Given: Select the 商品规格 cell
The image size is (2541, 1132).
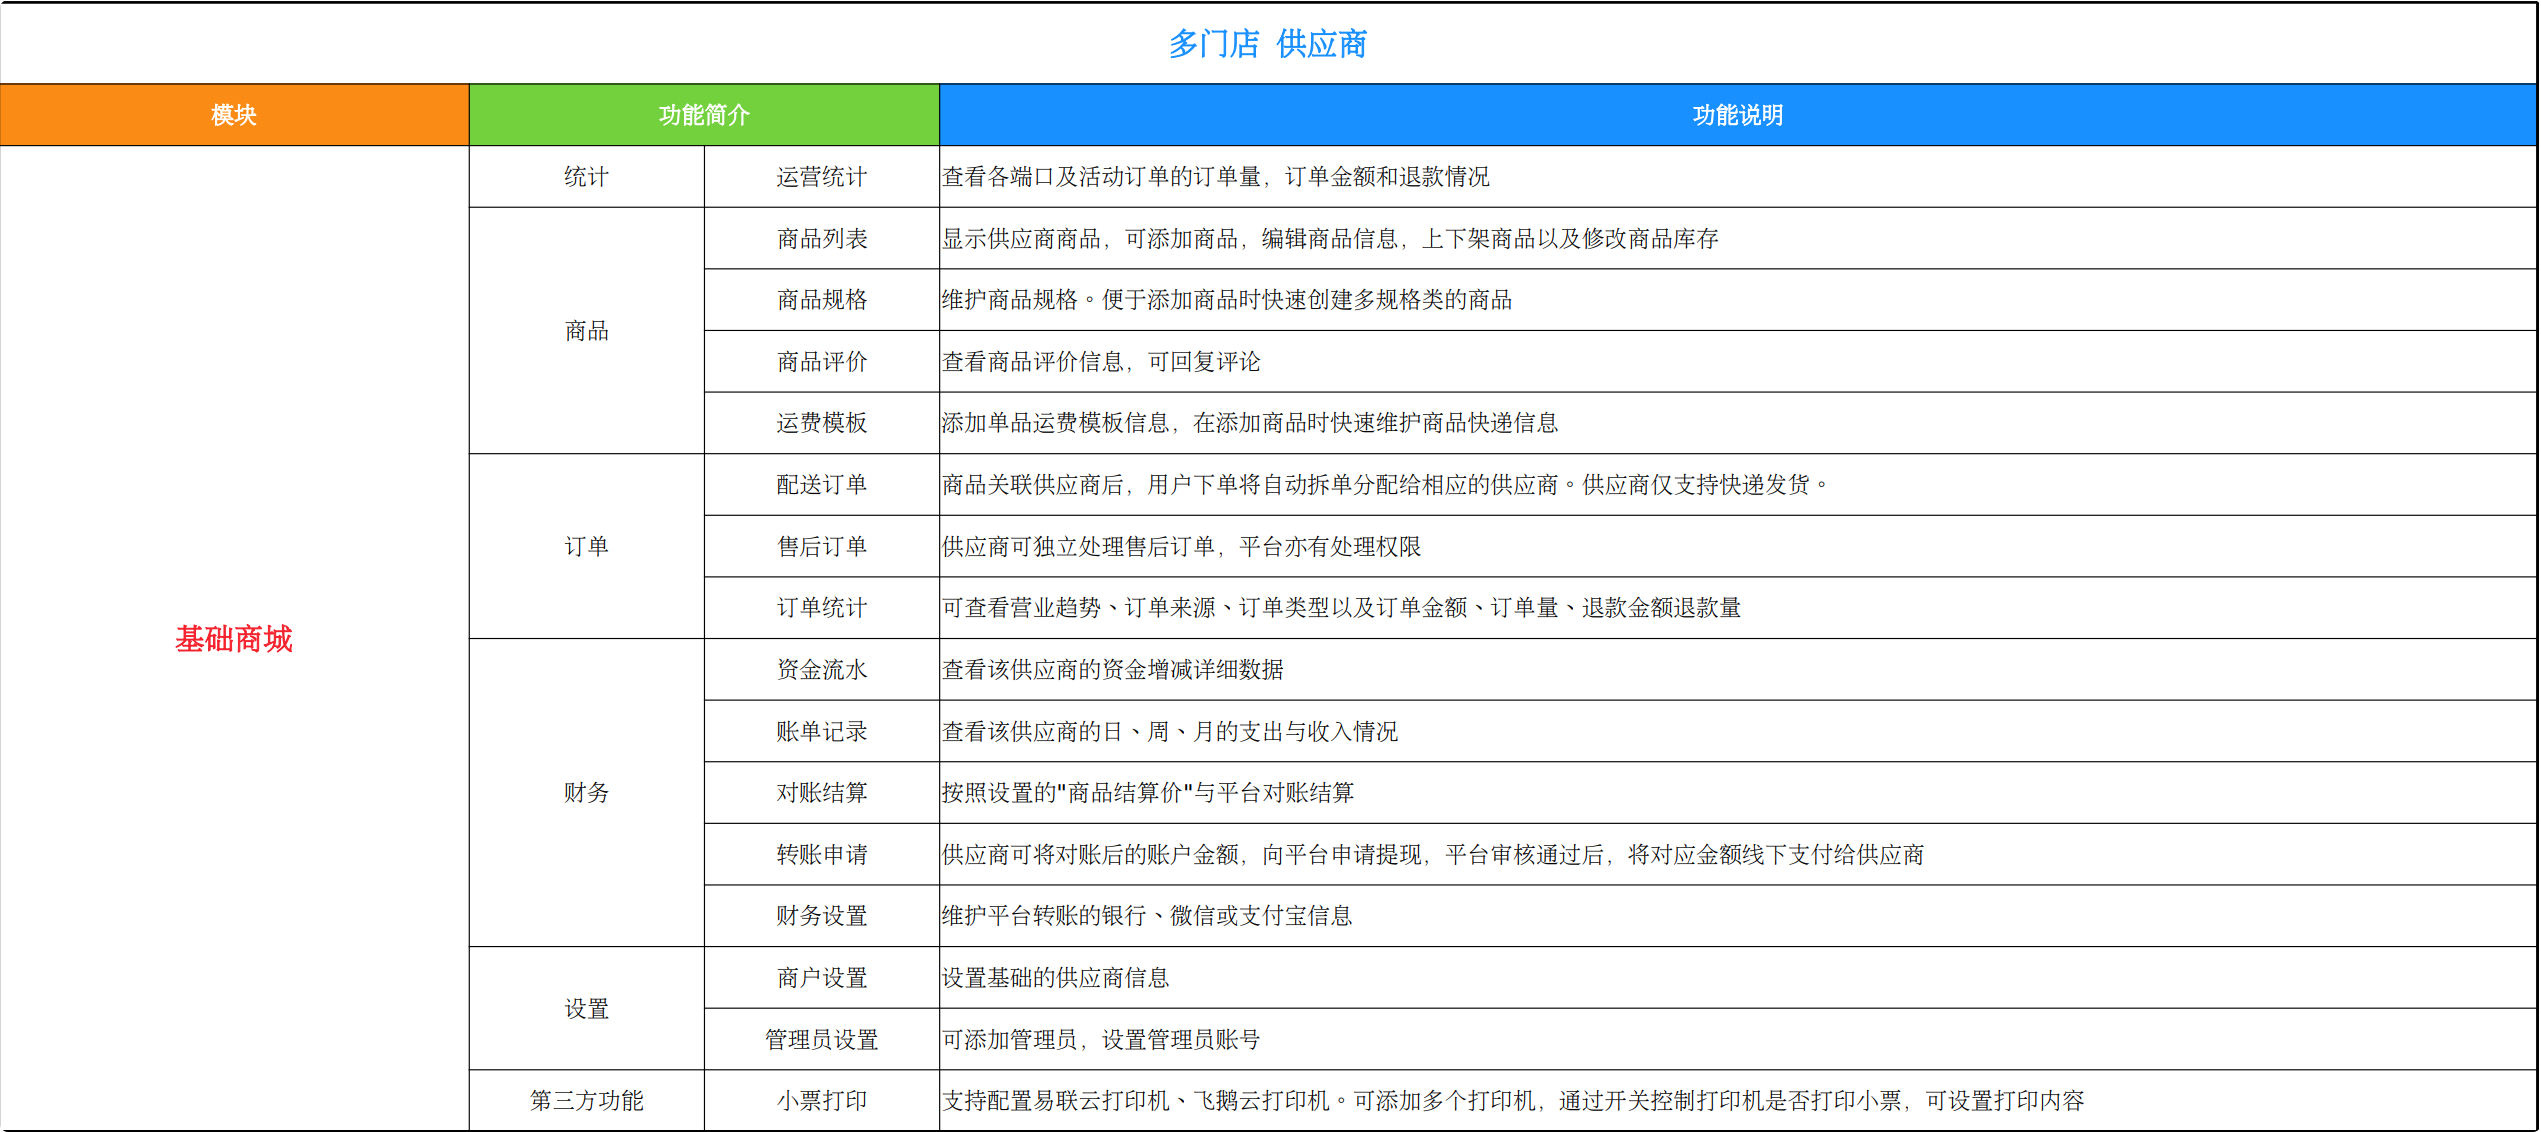Looking at the screenshot, I should coord(821,300).
